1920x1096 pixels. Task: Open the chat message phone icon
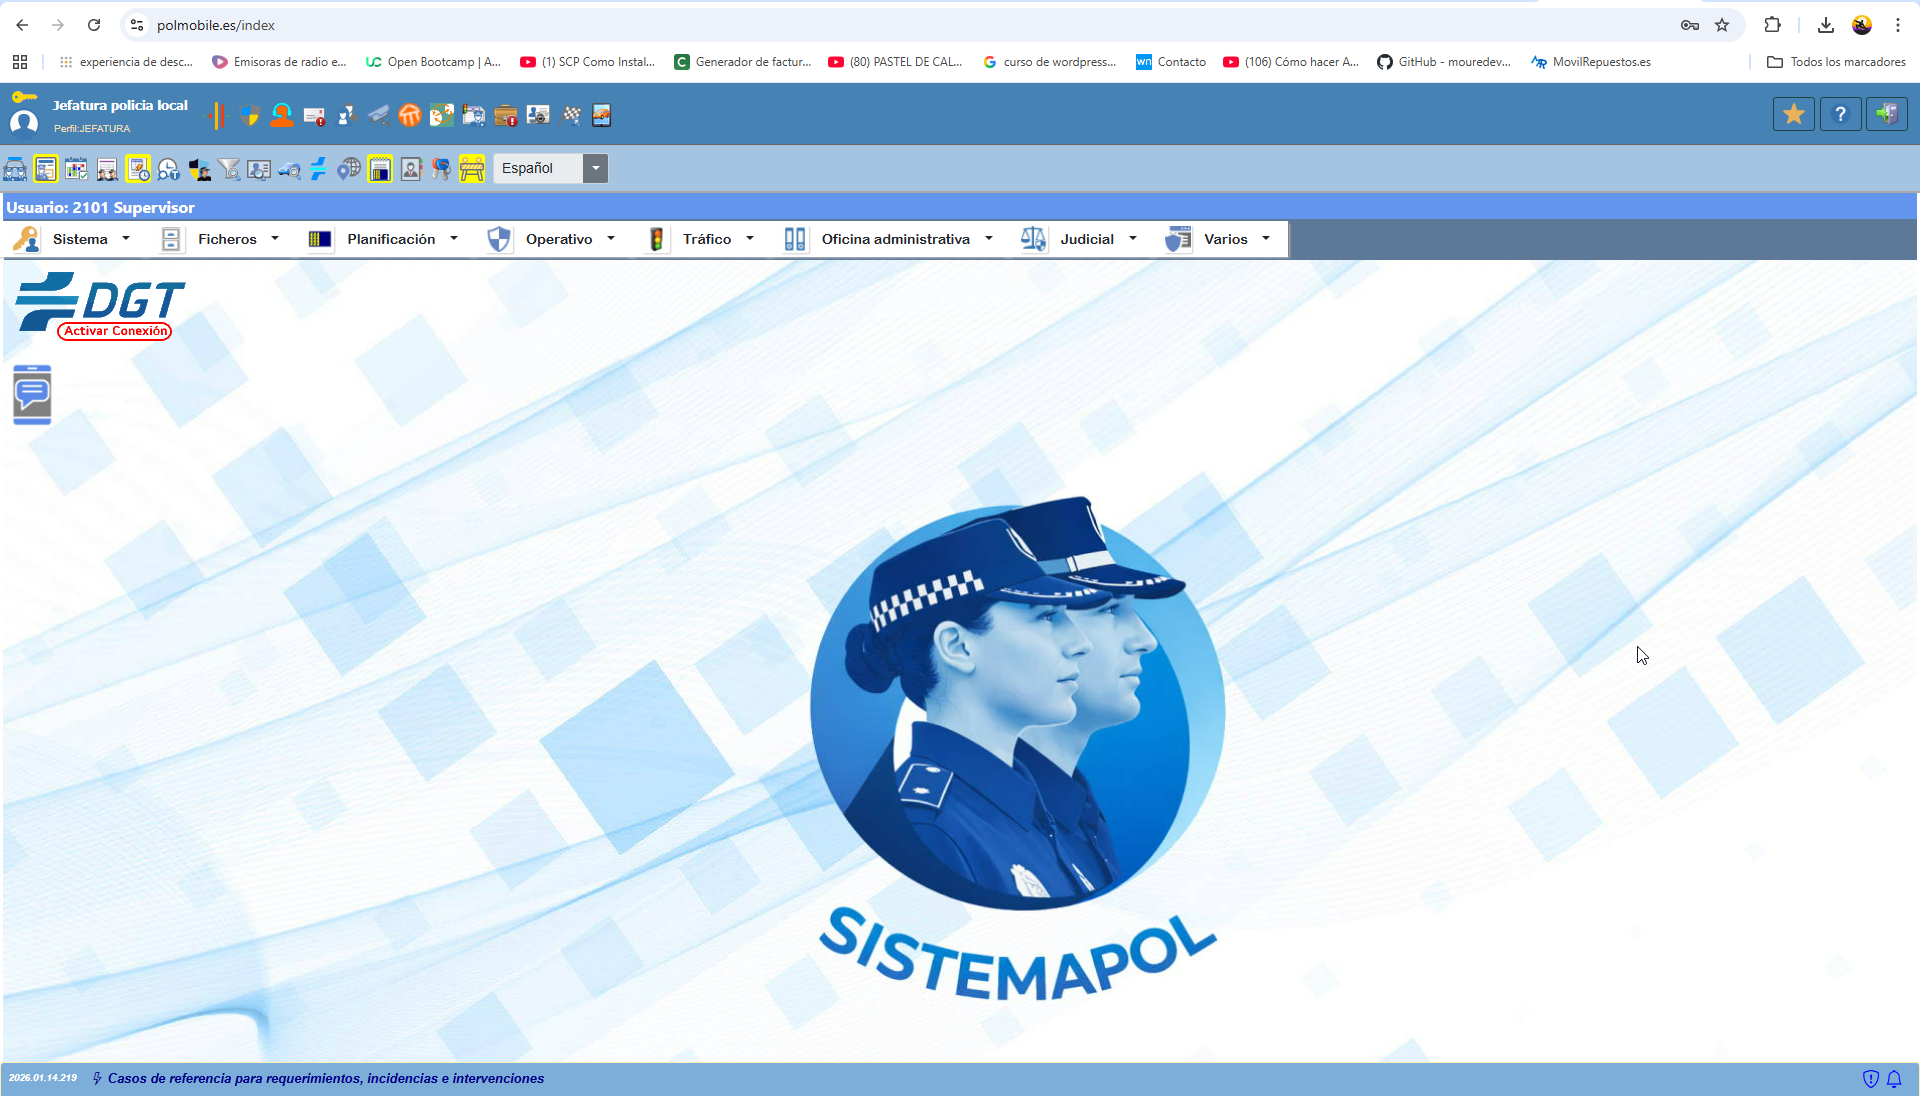click(32, 394)
